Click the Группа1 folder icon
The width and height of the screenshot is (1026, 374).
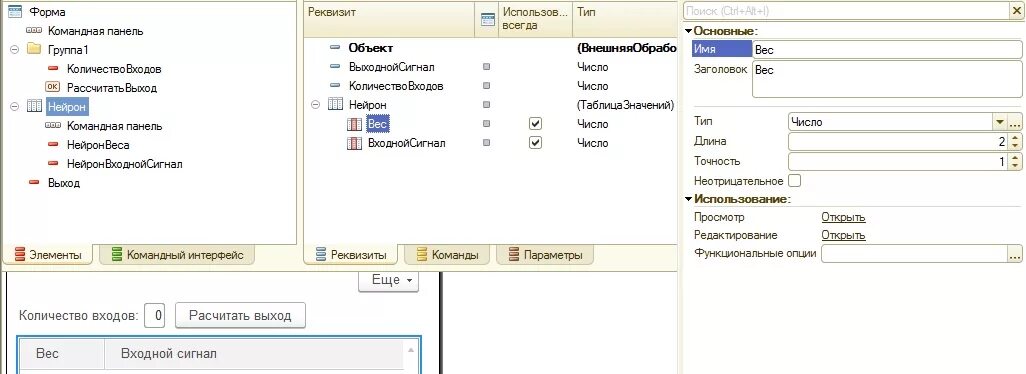click(34, 50)
